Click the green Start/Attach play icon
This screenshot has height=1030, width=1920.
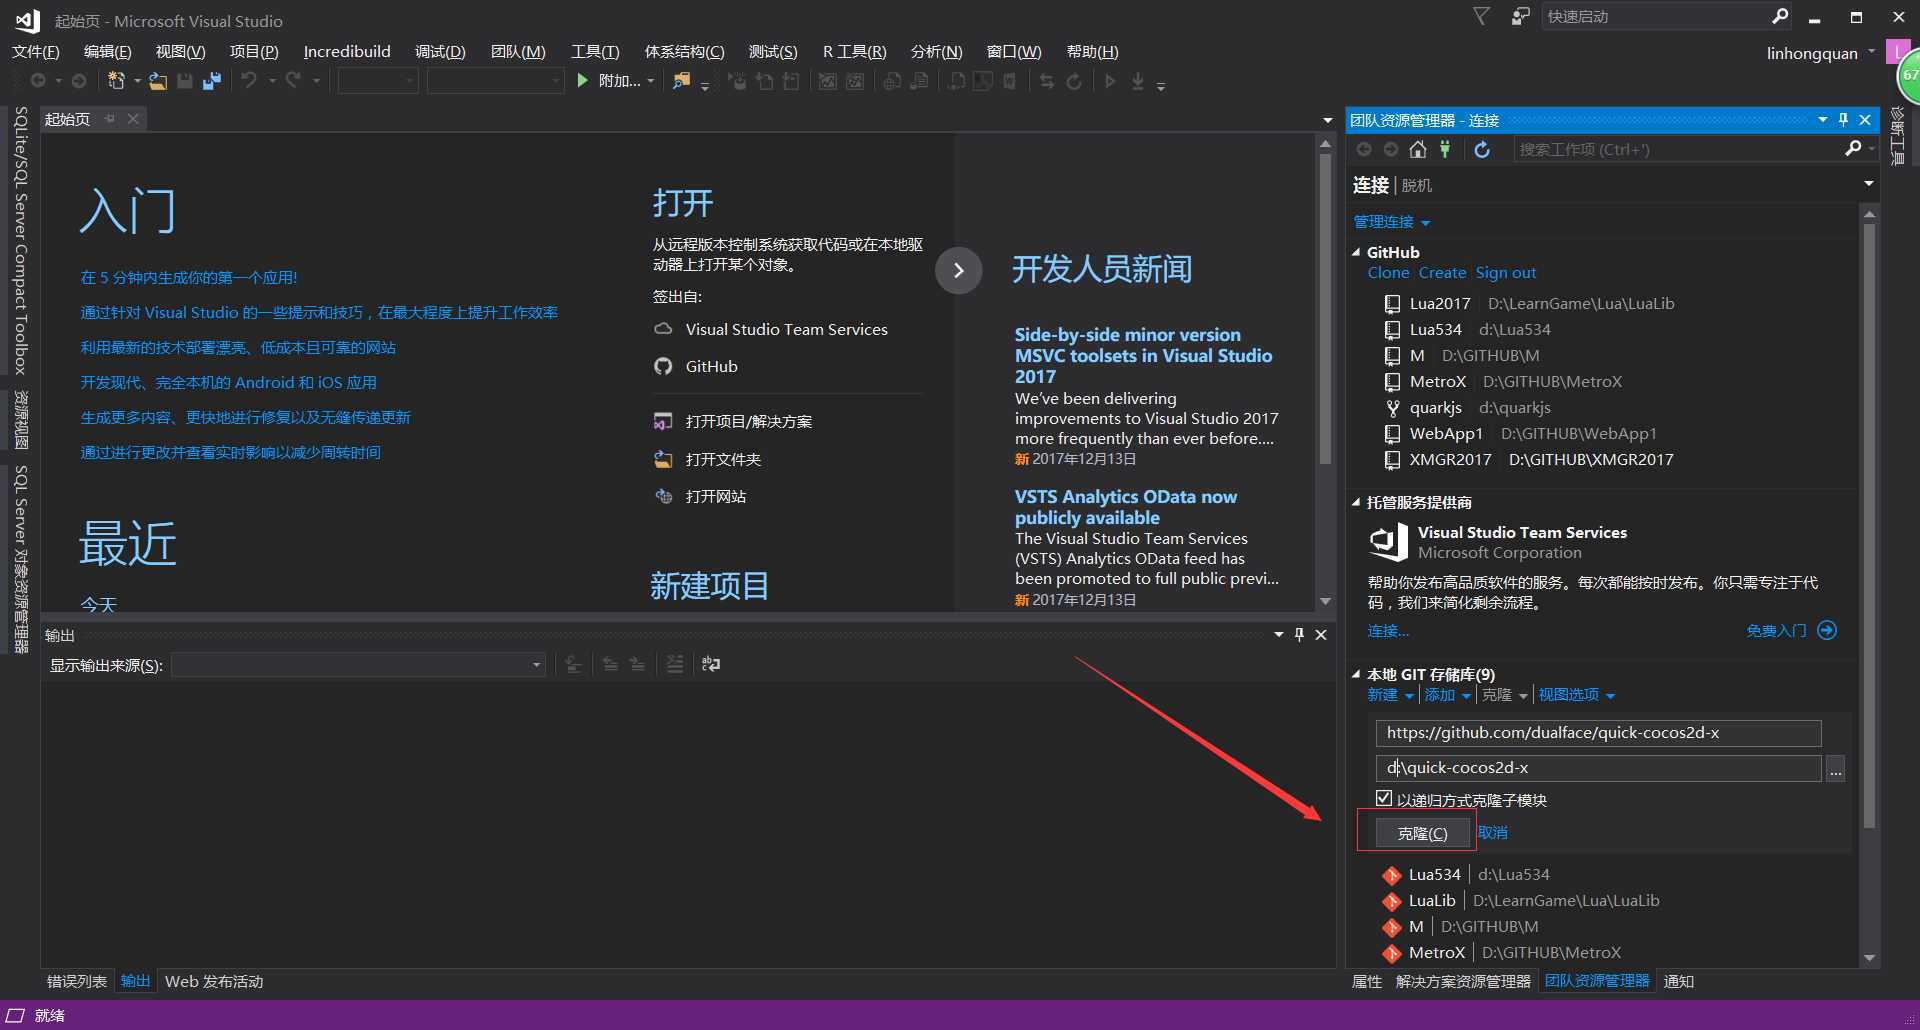(x=583, y=81)
